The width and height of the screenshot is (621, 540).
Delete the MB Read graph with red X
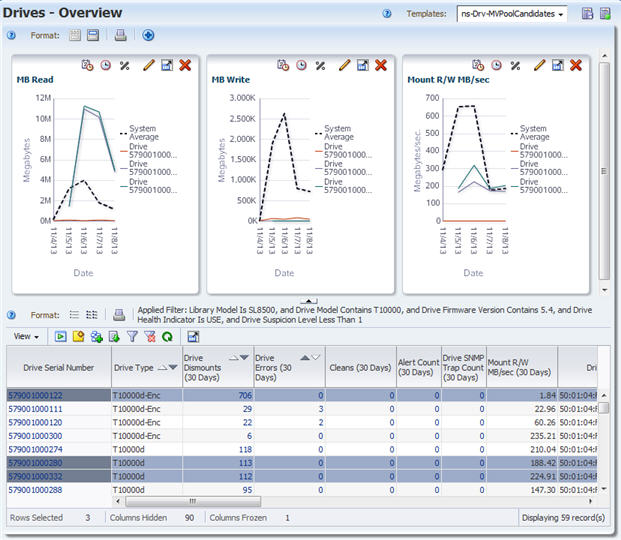[x=185, y=65]
